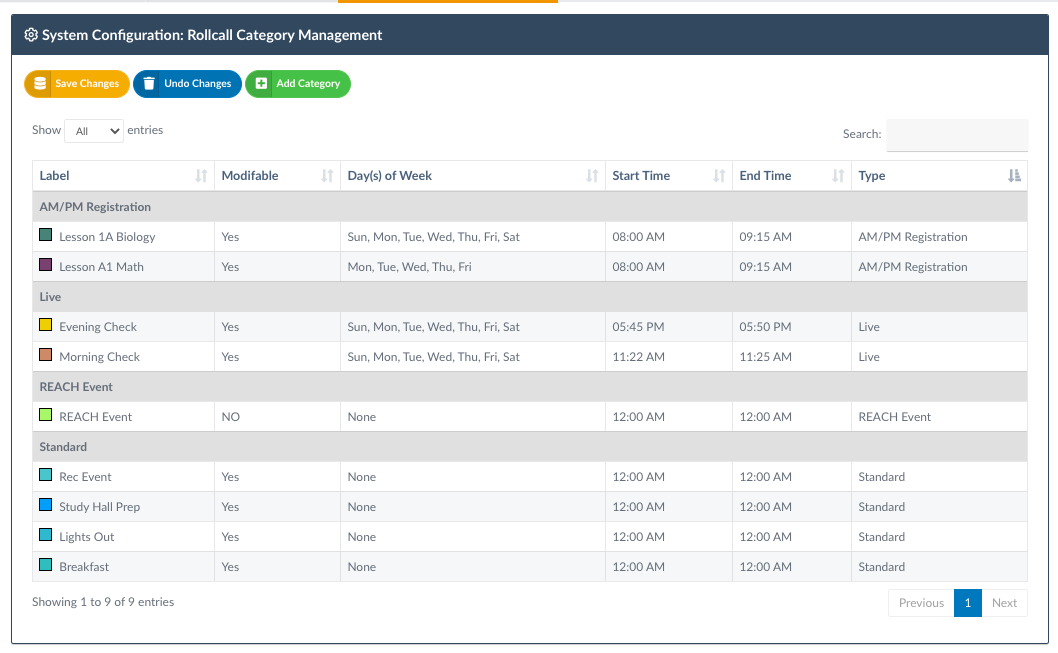Click the database icon on Save Changes
Image resolution: width=1058 pixels, height=653 pixels.
click(40, 84)
